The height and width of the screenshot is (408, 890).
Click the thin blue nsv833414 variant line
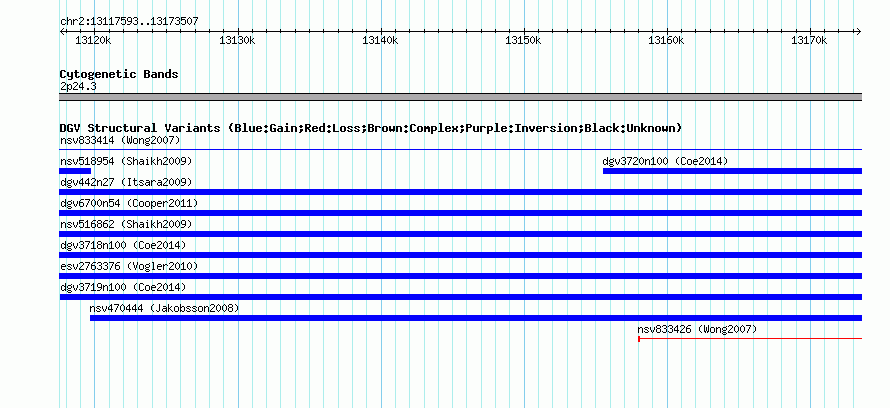[x=460, y=150]
